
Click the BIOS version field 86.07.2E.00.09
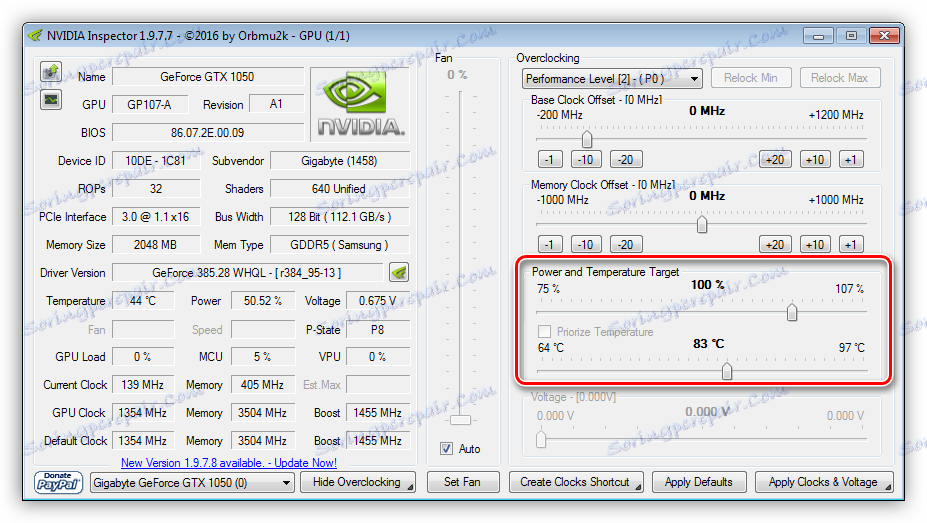[208, 132]
